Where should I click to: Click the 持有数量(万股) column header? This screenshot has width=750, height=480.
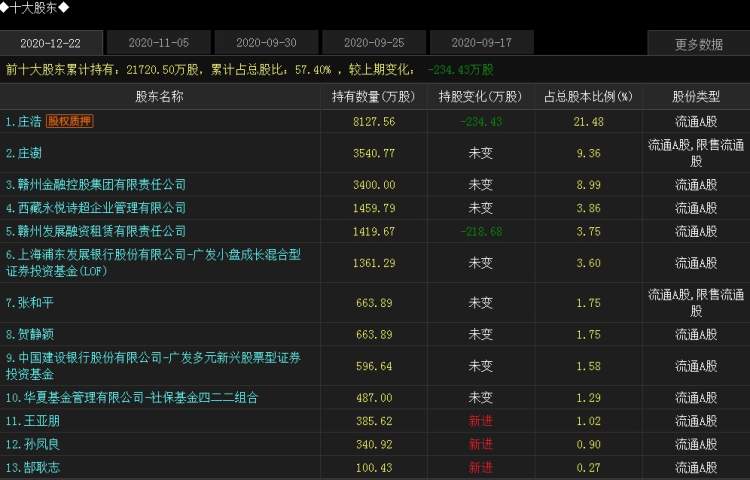[373, 97]
